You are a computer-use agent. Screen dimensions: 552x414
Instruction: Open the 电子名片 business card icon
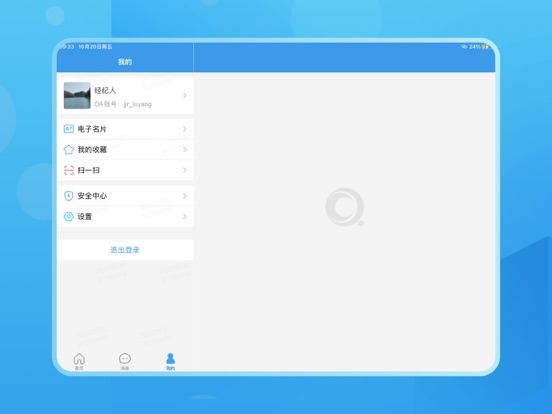click(x=69, y=129)
